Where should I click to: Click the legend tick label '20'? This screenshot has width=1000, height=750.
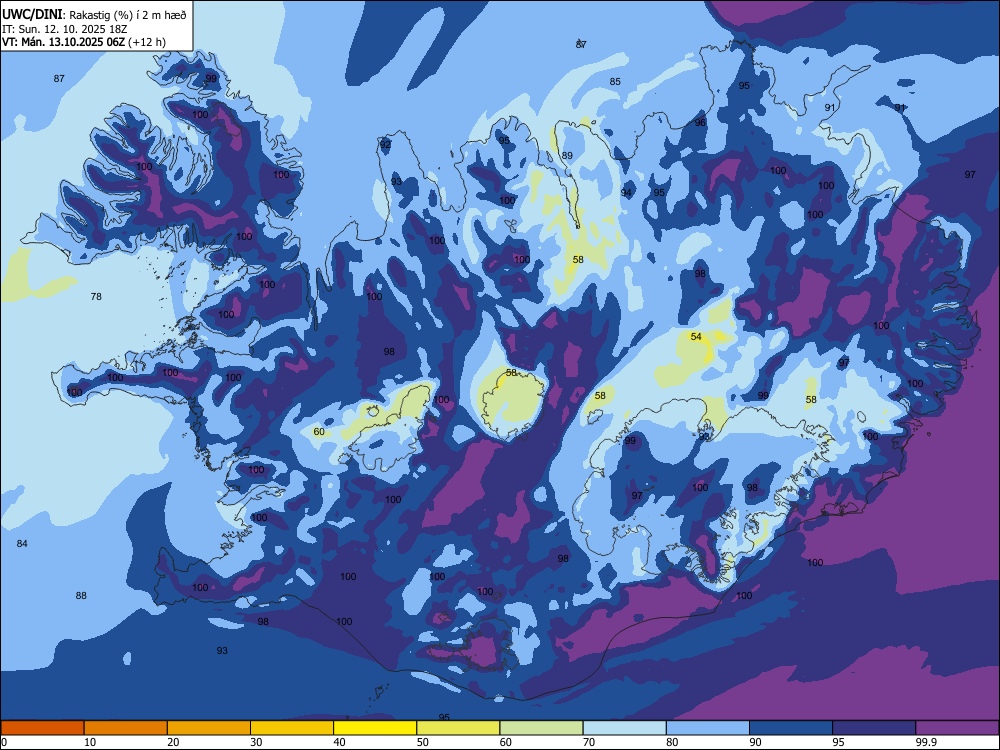173,742
